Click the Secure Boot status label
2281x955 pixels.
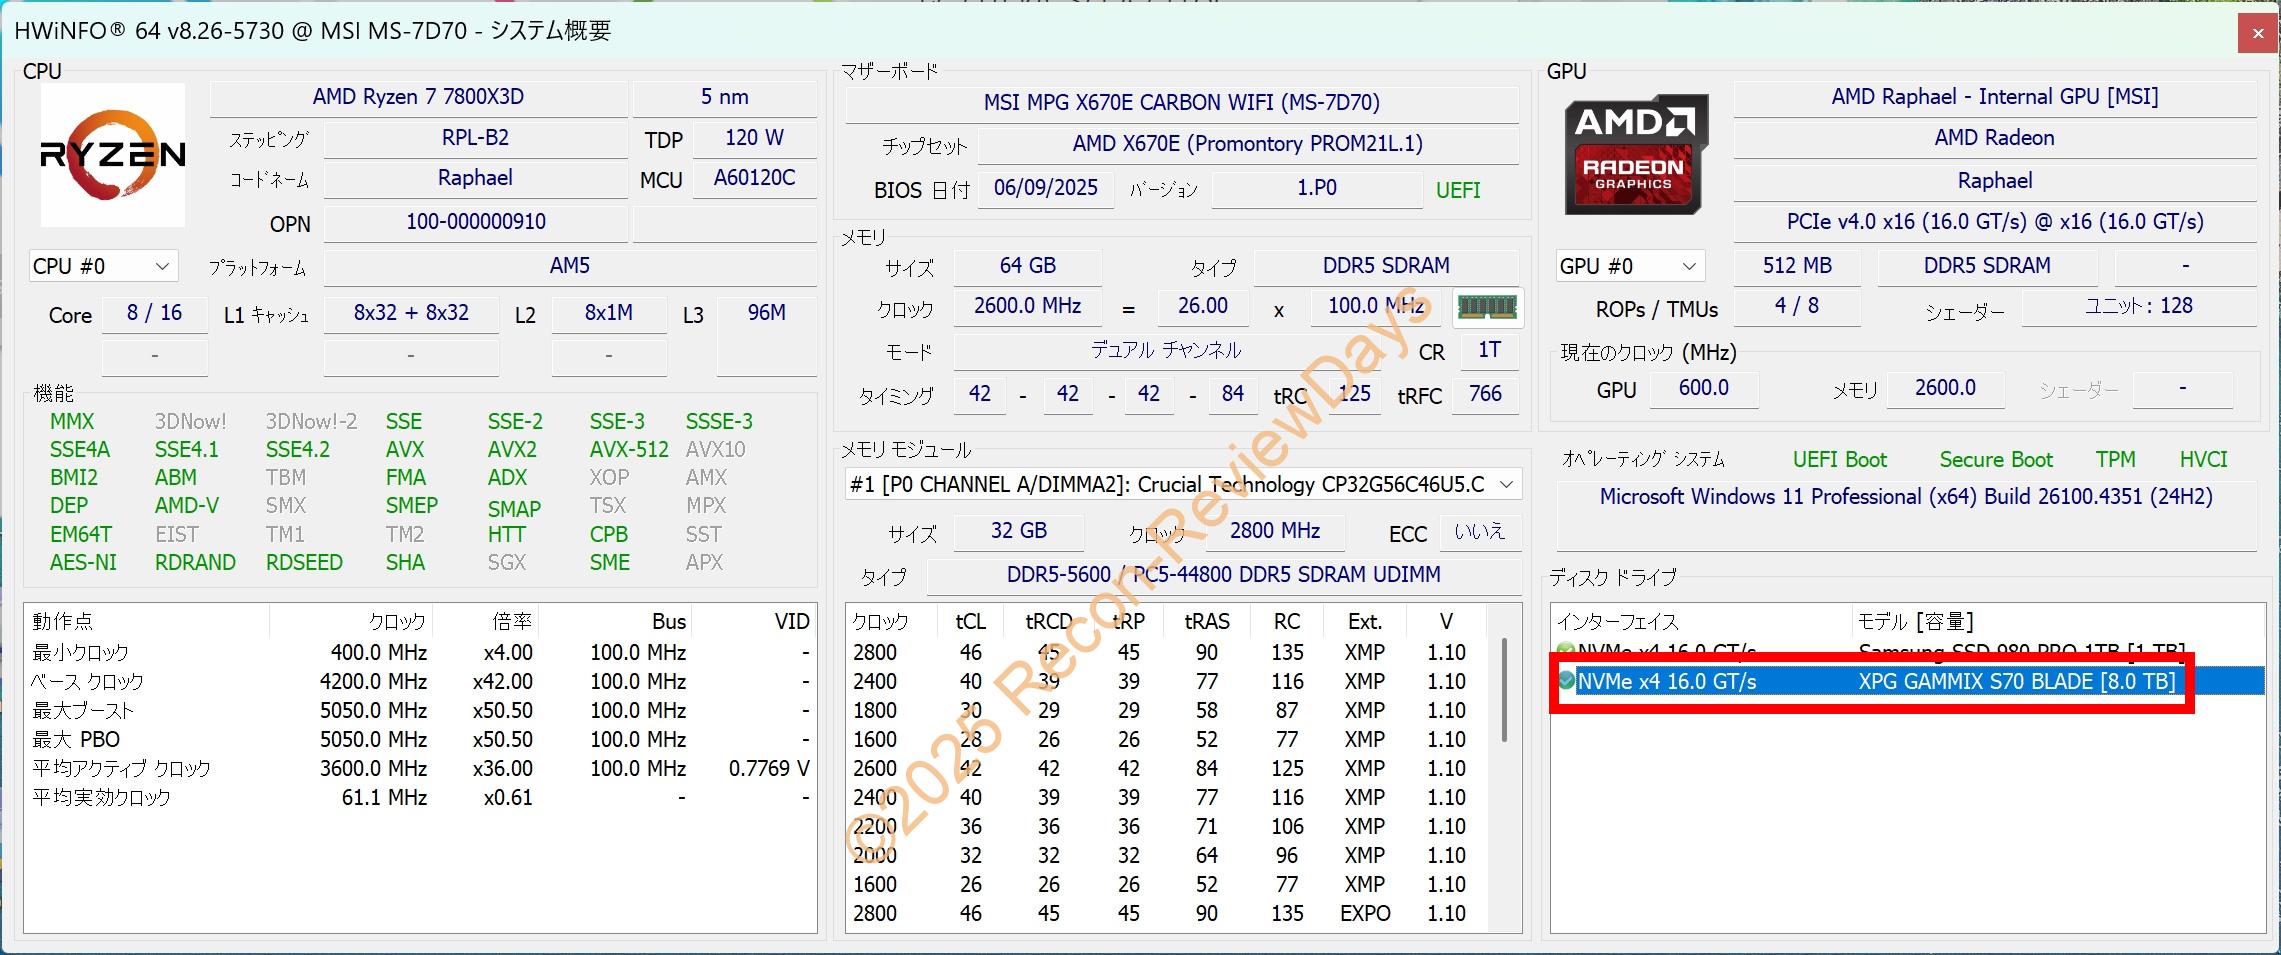(1995, 460)
